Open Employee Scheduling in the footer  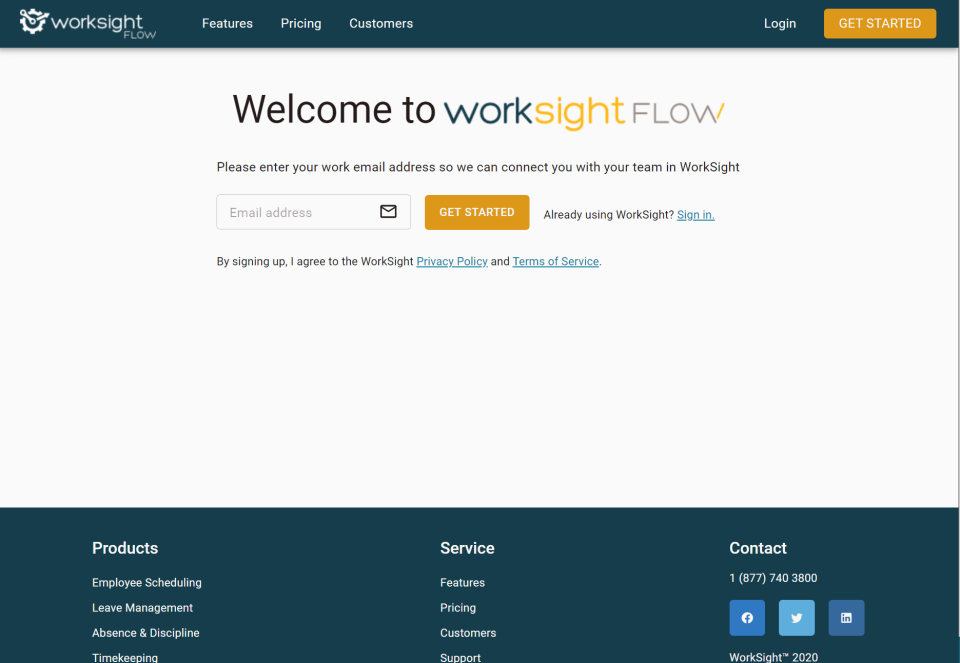click(146, 582)
